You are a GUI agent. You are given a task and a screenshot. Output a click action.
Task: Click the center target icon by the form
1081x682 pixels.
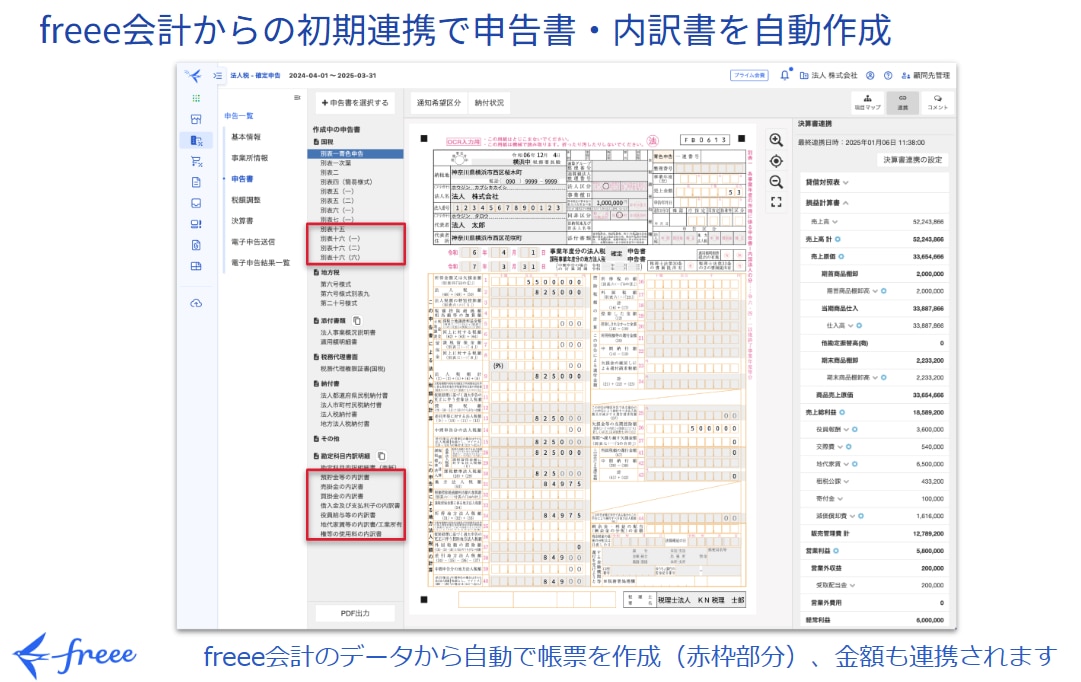(x=776, y=161)
